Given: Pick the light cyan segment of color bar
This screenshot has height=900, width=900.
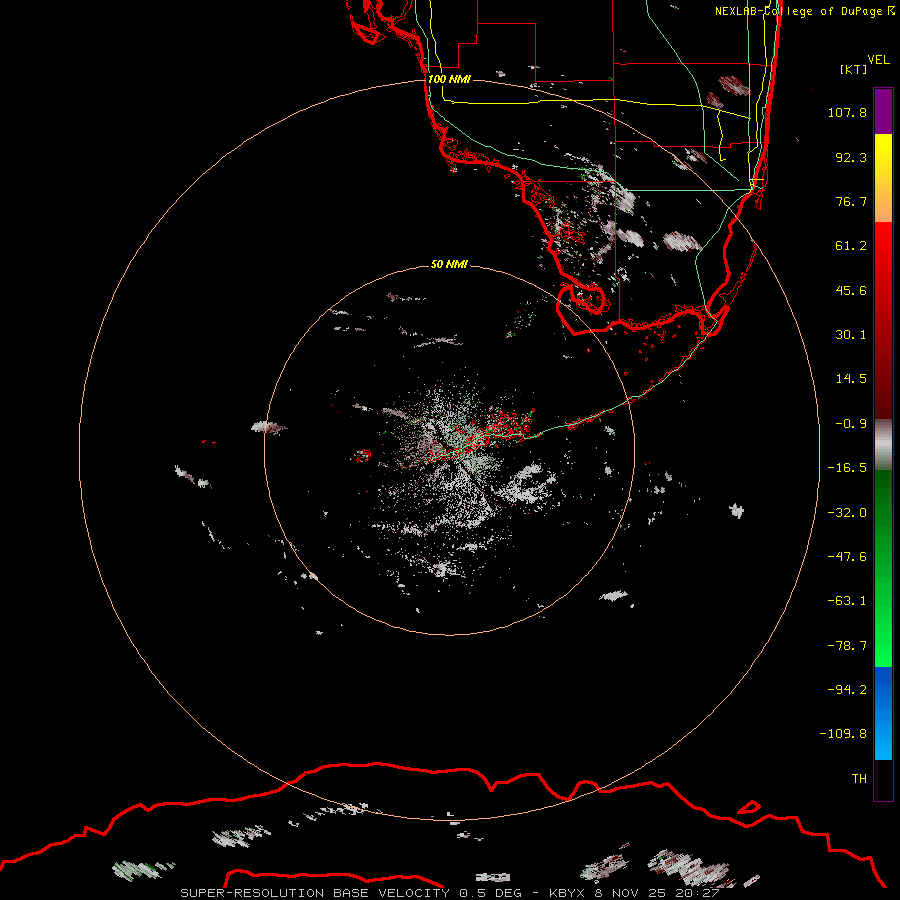Looking at the screenshot, I should pyautogui.click(x=883, y=743).
